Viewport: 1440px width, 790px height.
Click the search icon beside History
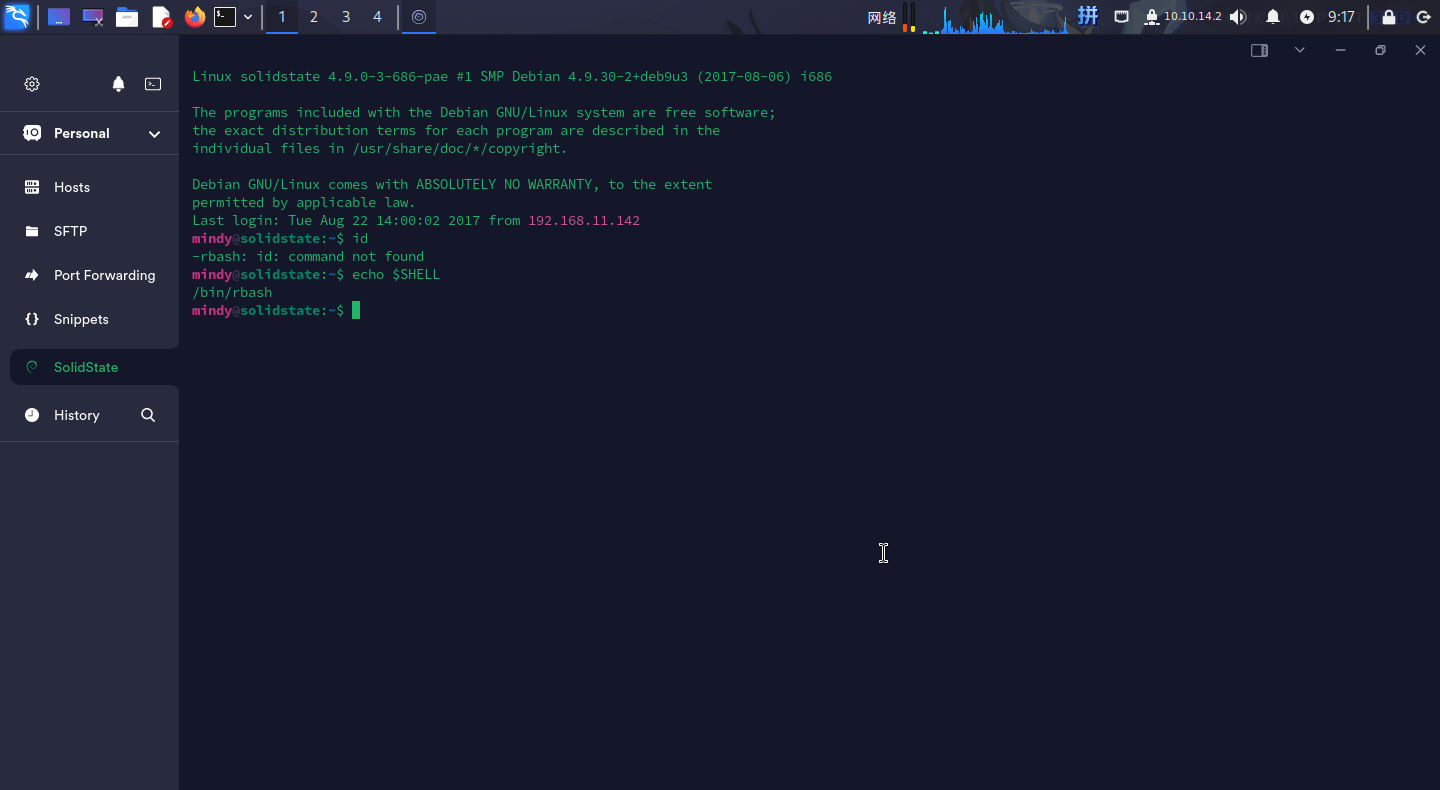click(148, 415)
